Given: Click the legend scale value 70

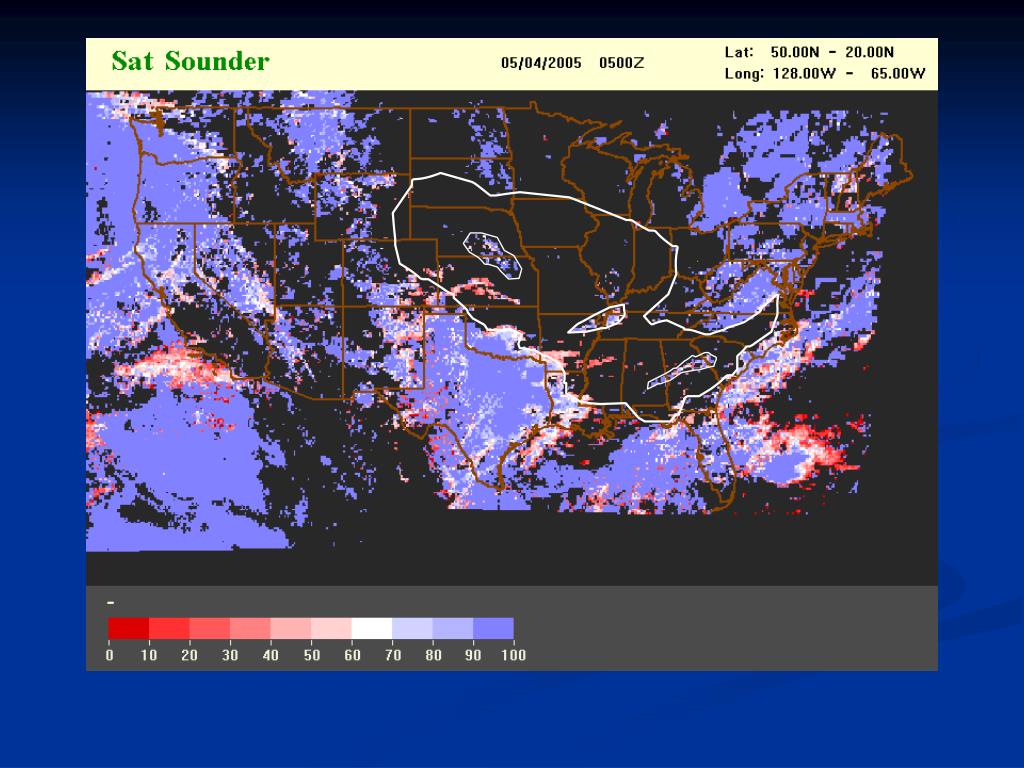Looking at the screenshot, I should (392, 655).
